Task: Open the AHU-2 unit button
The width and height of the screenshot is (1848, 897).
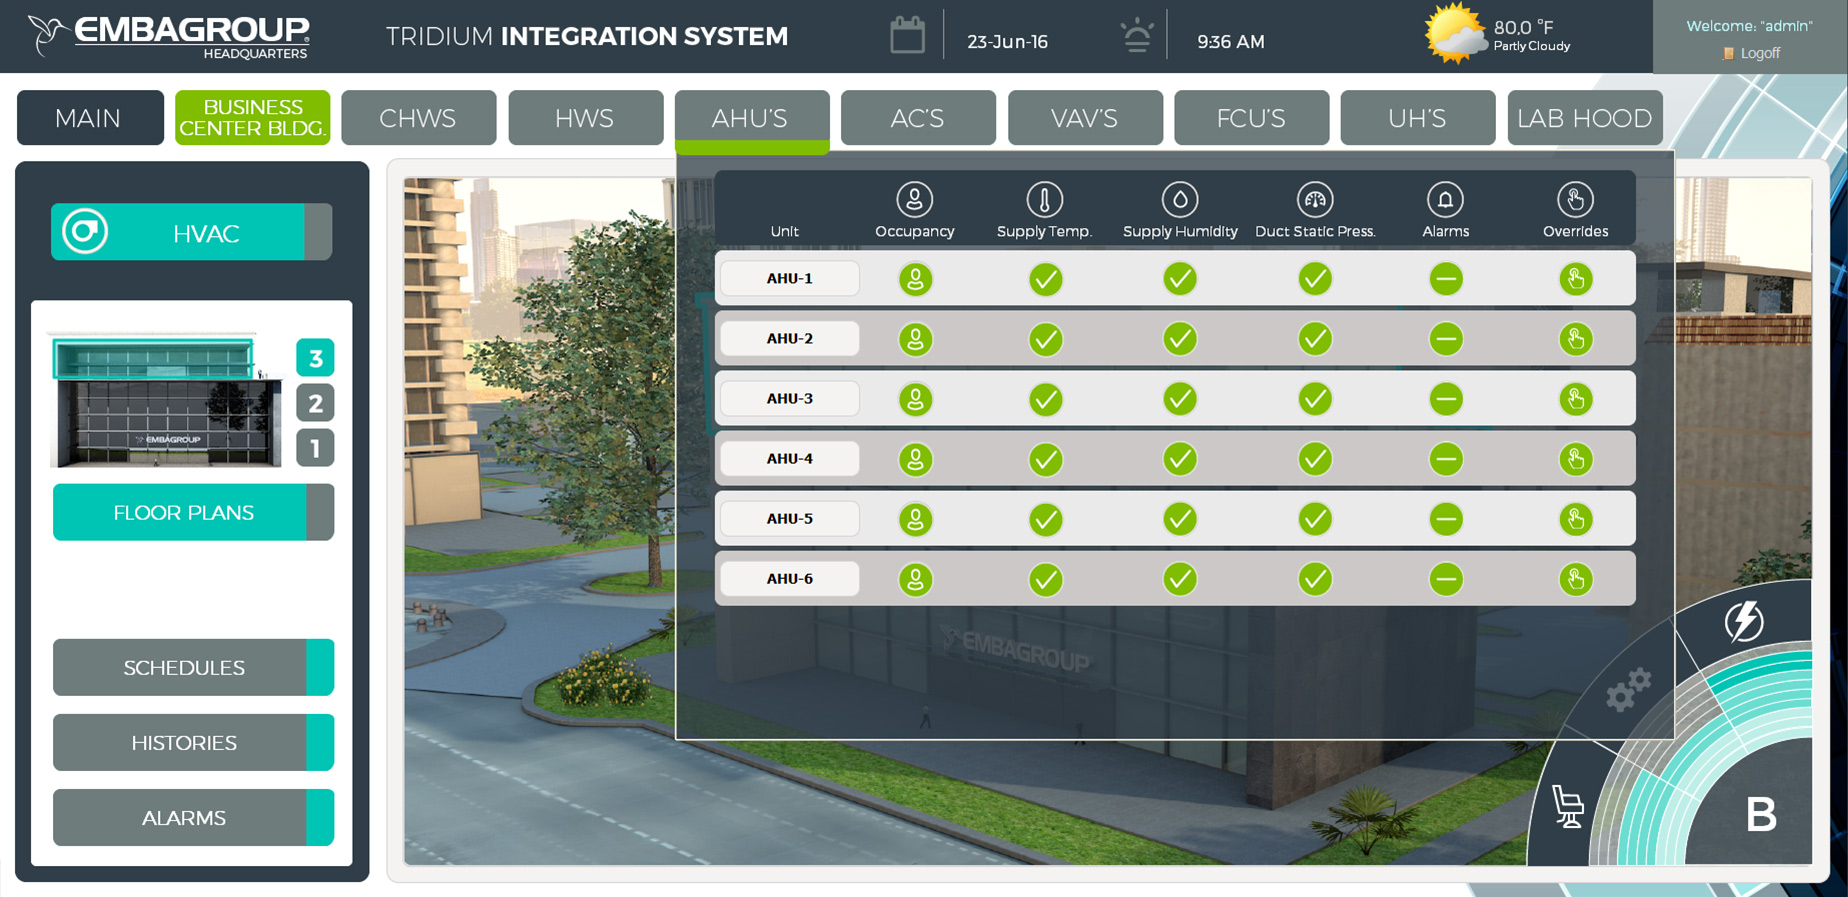Action: (789, 338)
